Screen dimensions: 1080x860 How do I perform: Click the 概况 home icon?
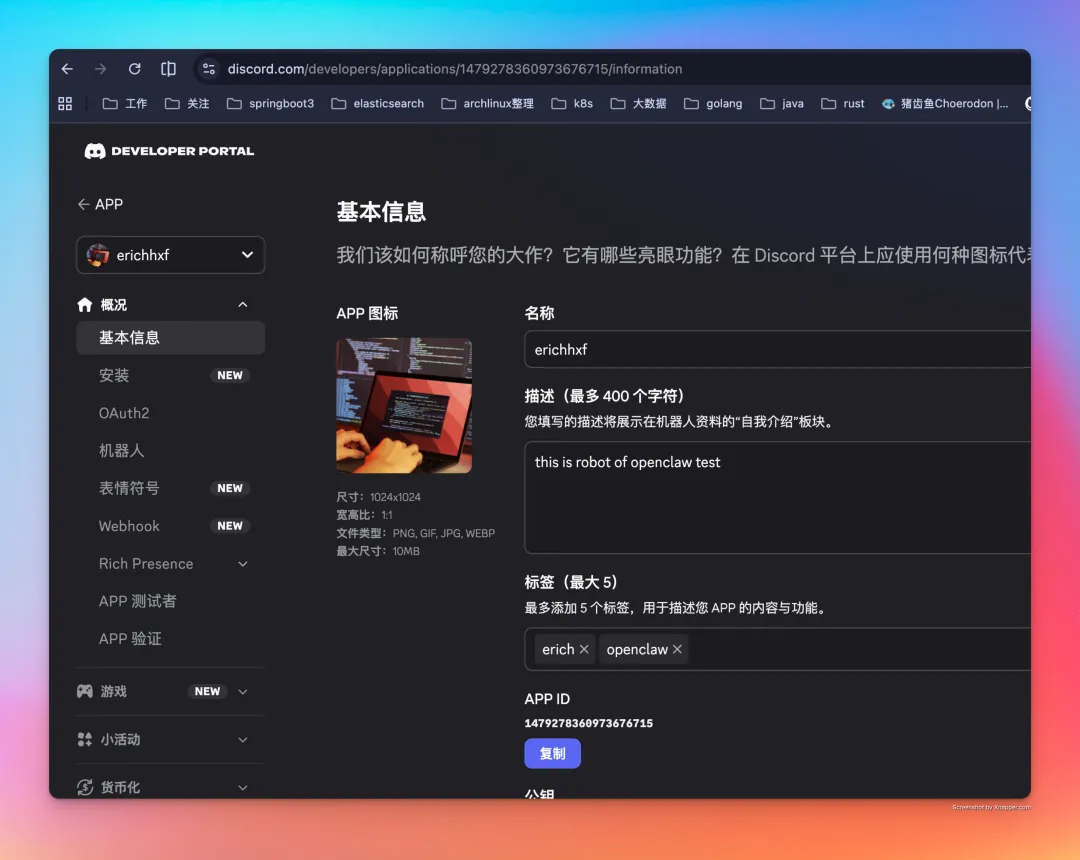(x=85, y=304)
